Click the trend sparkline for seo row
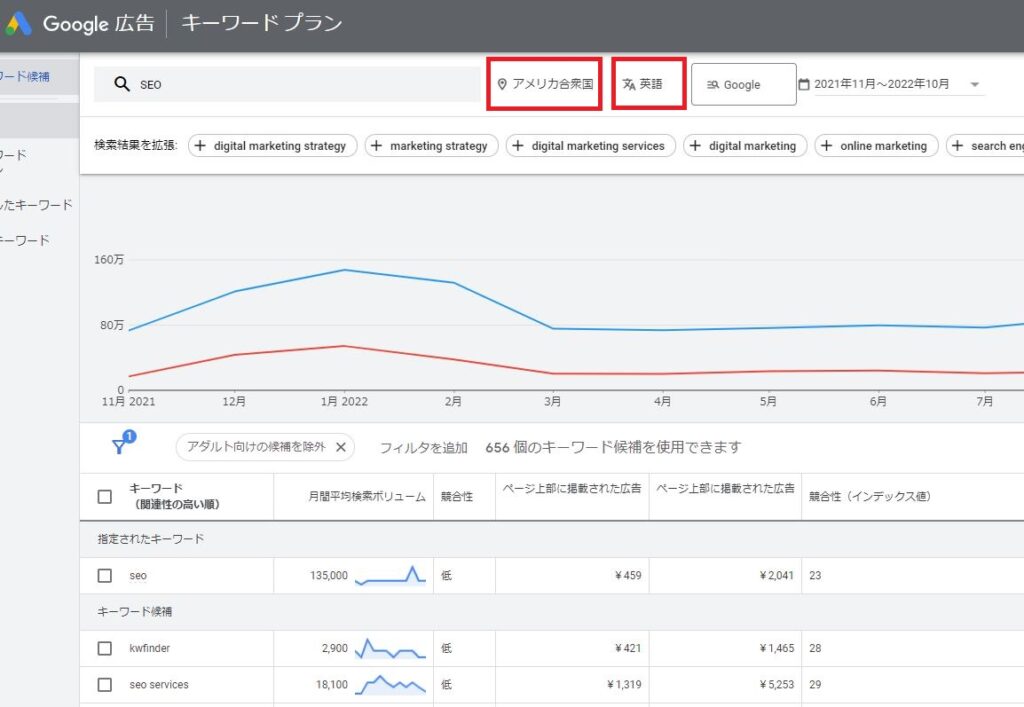Image resolution: width=1024 pixels, height=707 pixels. [390, 575]
